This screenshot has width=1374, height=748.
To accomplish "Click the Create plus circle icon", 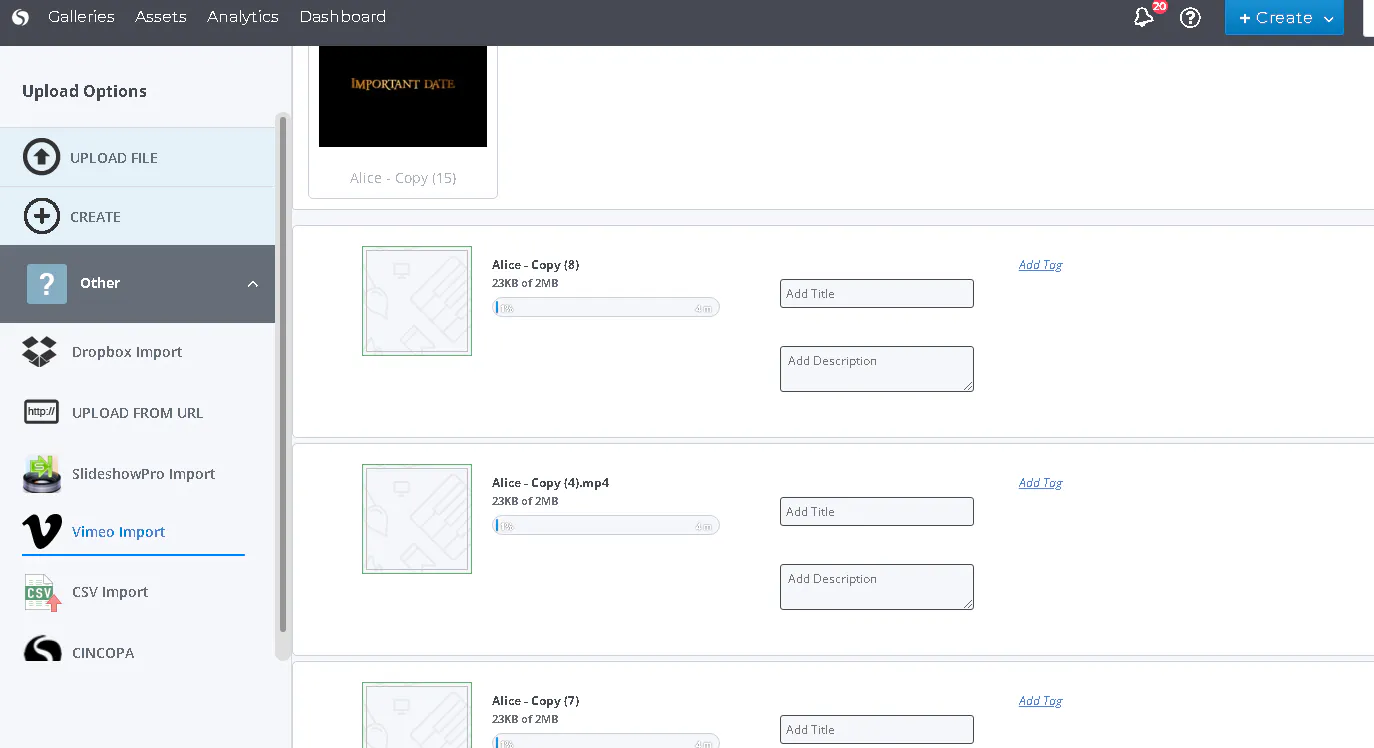I will tap(41, 216).
